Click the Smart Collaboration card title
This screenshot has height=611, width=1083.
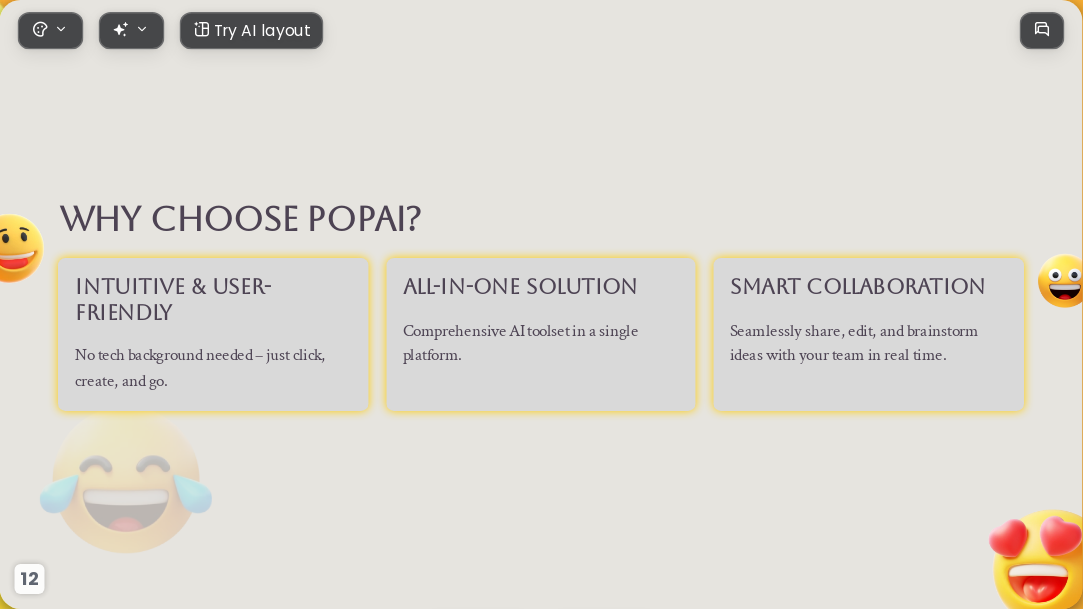click(857, 287)
